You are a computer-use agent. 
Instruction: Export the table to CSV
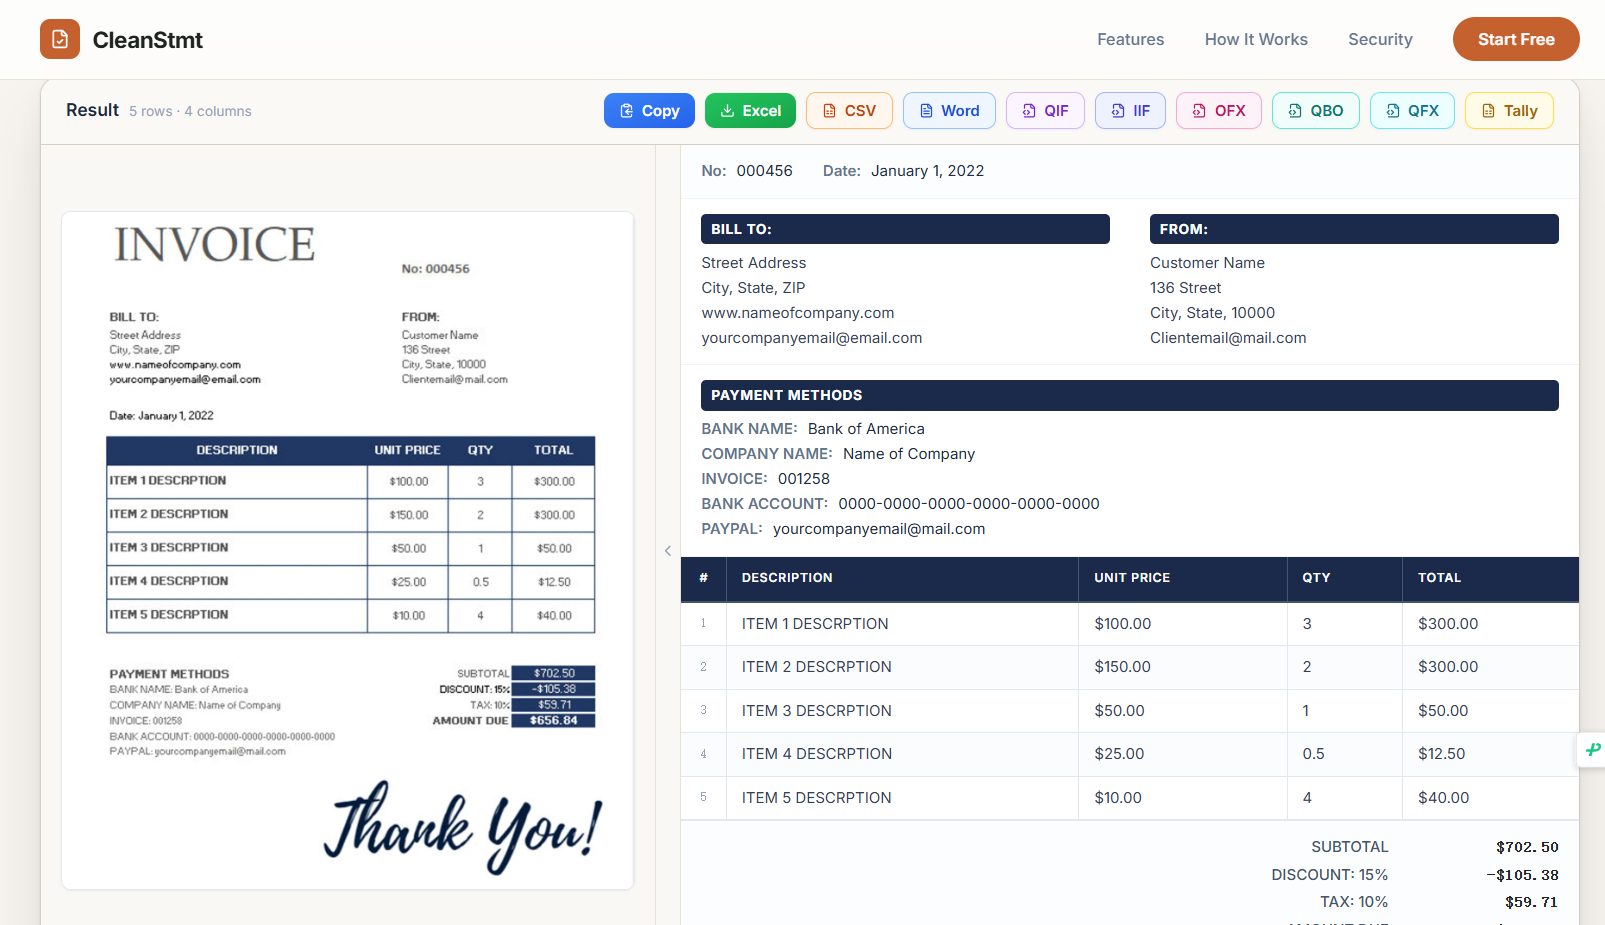coord(849,110)
